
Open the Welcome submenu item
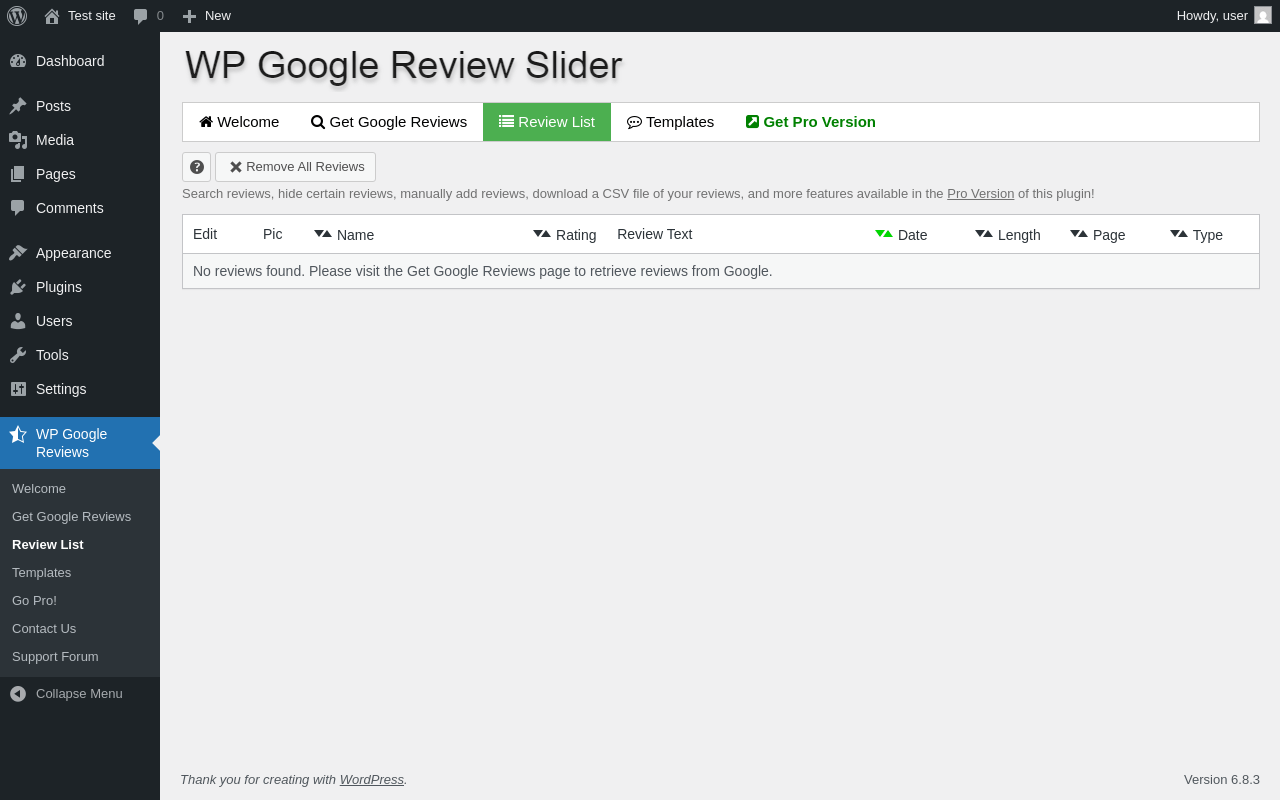[39, 488]
